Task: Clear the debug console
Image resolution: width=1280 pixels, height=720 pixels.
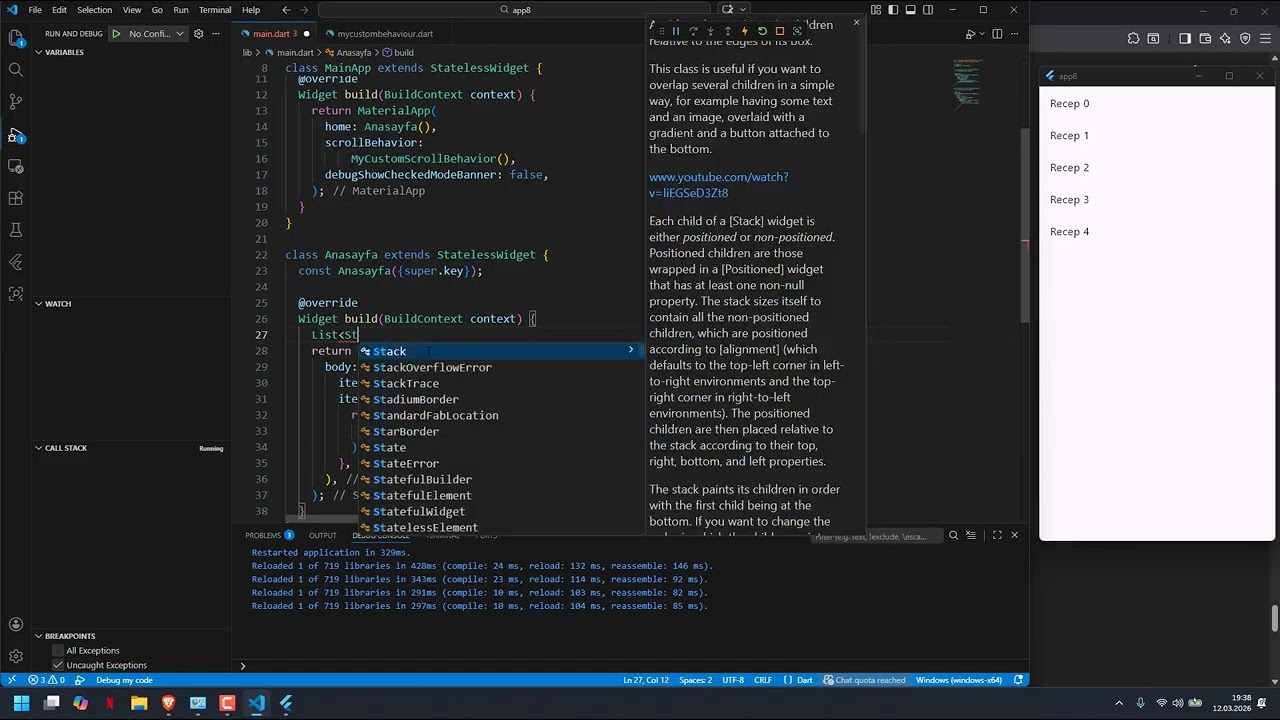Action: click(x=970, y=536)
